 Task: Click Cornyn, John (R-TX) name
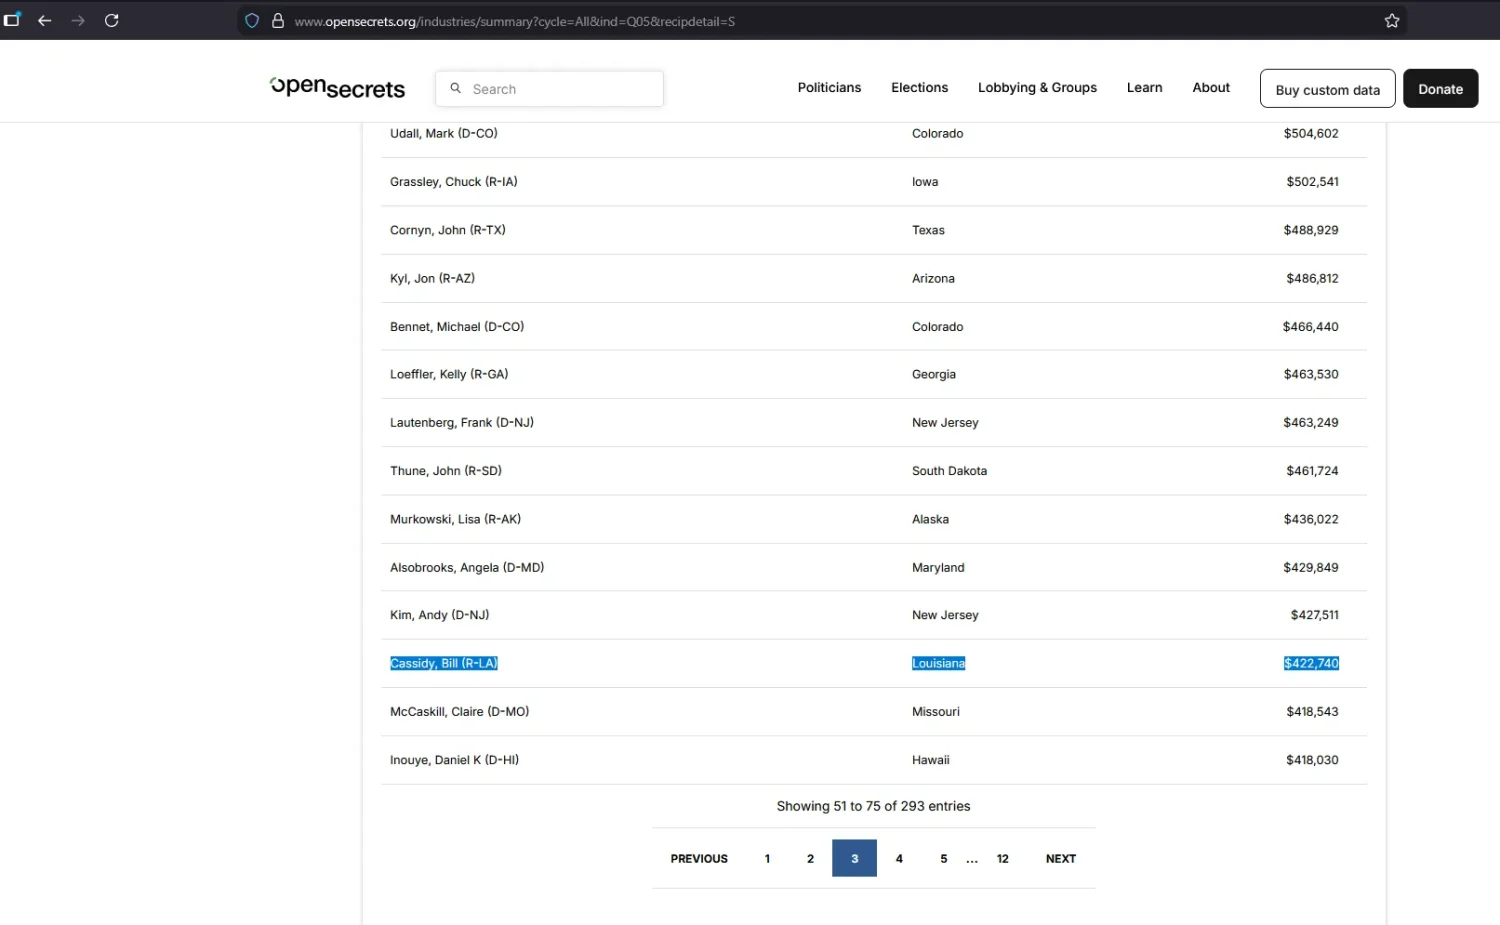tap(447, 230)
